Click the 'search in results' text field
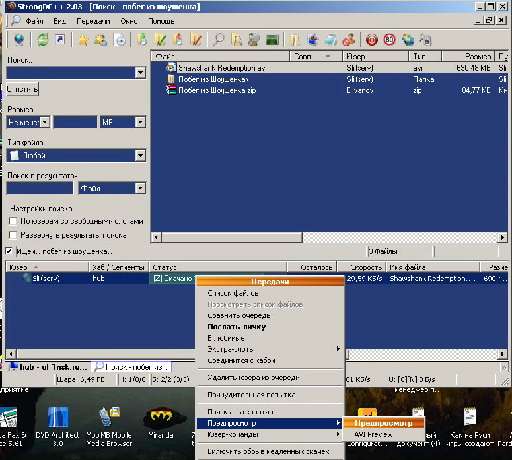The width and height of the screenshot is (512, 460). click(40, 188)
